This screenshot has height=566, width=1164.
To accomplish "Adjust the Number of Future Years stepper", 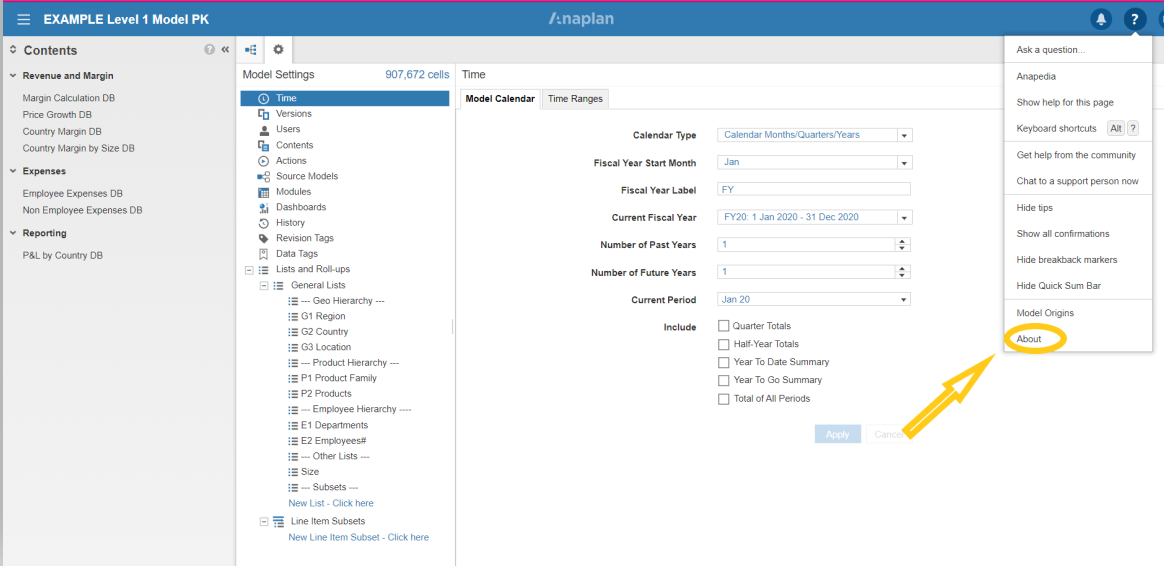I will (x=903, y=272).
